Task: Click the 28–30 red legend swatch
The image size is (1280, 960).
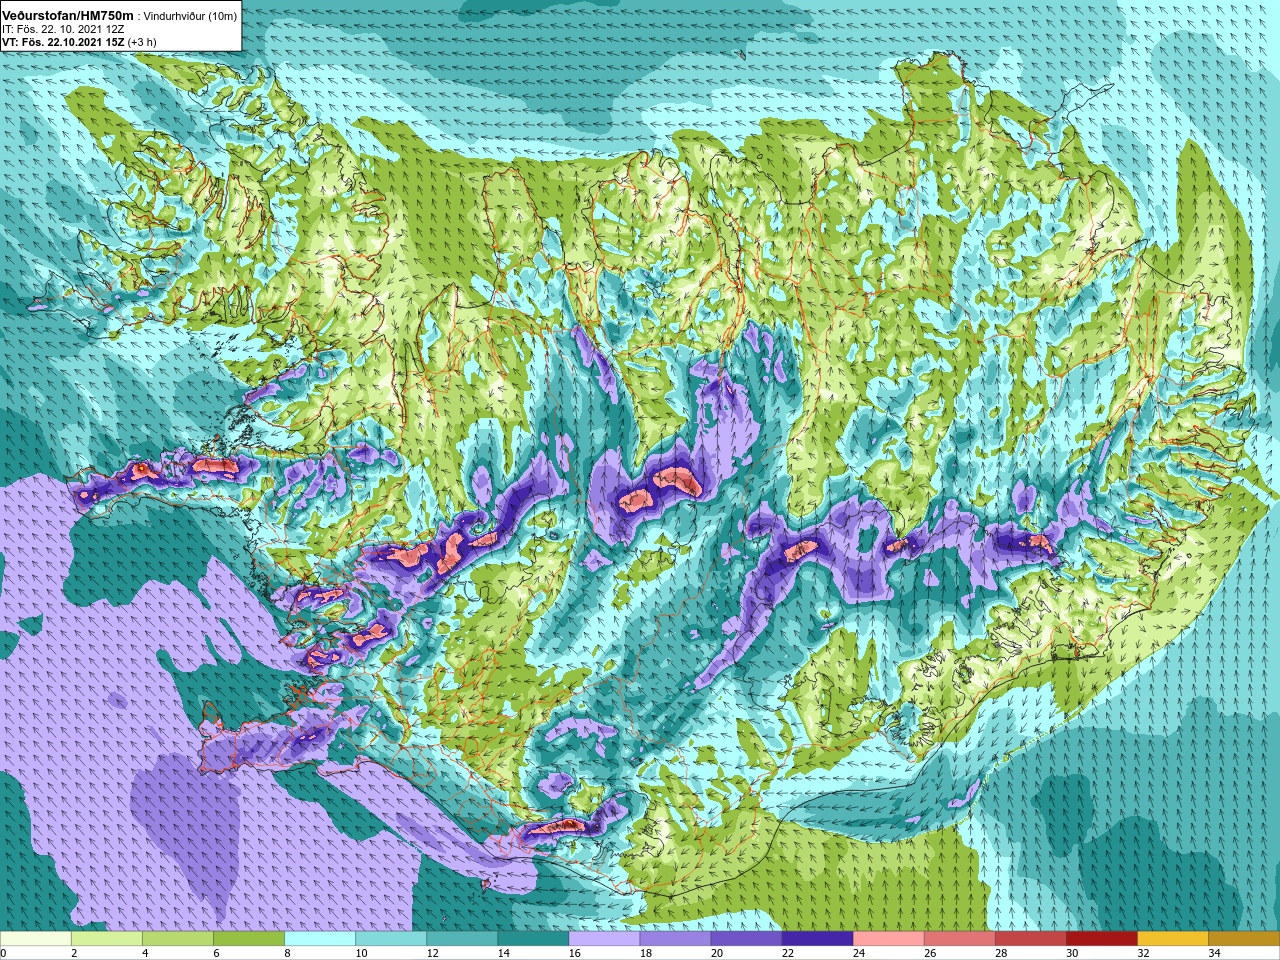Action: click(1030, 939)
